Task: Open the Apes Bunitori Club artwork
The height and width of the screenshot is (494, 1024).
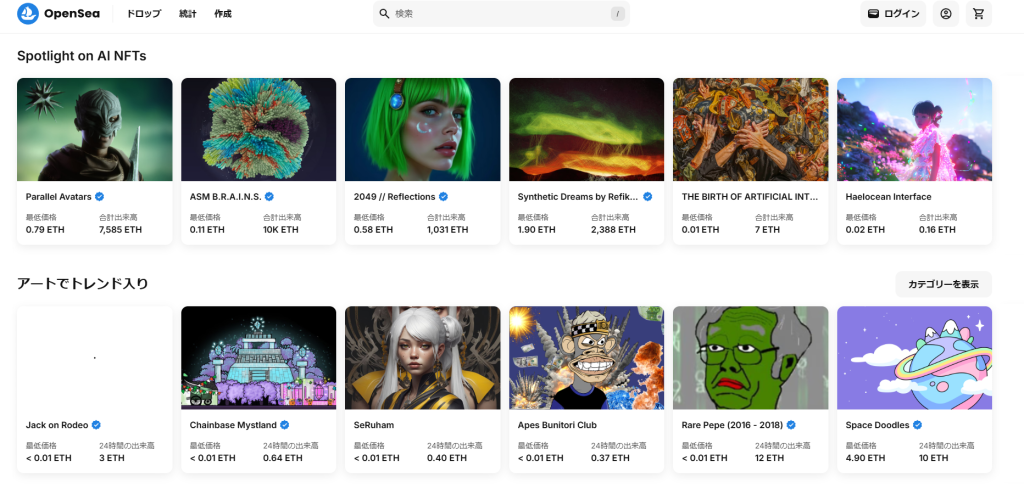Action: (x=586, y=357)
